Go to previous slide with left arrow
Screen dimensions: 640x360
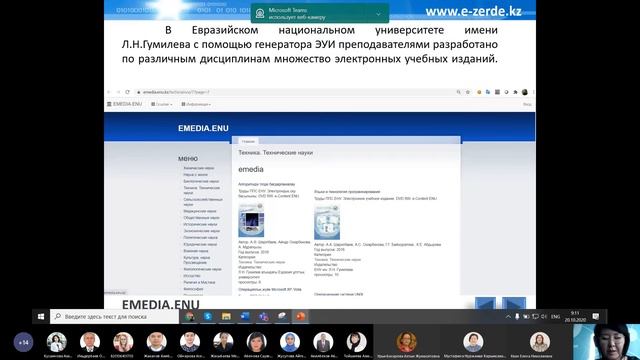point(486,304)
